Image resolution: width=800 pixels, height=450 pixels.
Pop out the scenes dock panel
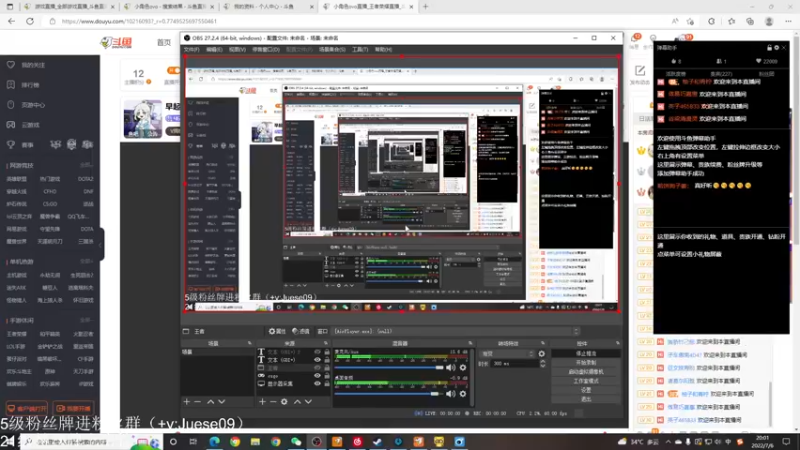(249, 343)
